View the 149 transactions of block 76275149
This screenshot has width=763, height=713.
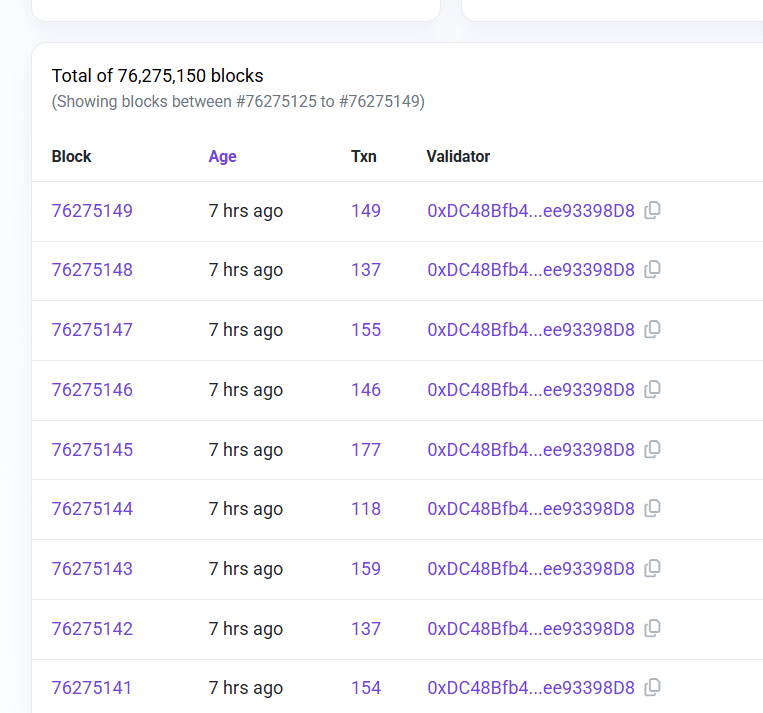click(365, 211)
